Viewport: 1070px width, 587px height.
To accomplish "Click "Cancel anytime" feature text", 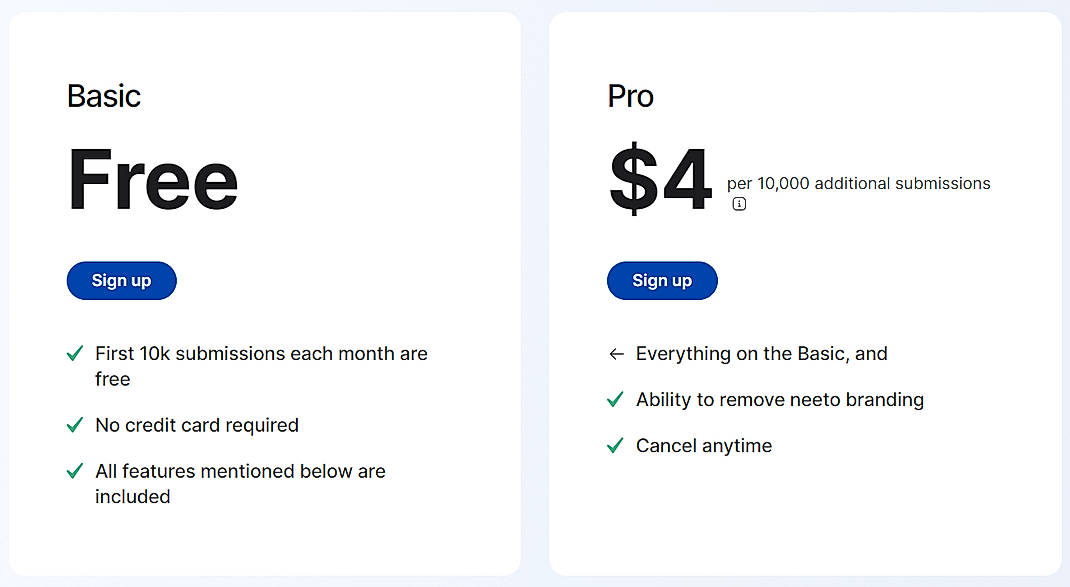I will [703, 445].
